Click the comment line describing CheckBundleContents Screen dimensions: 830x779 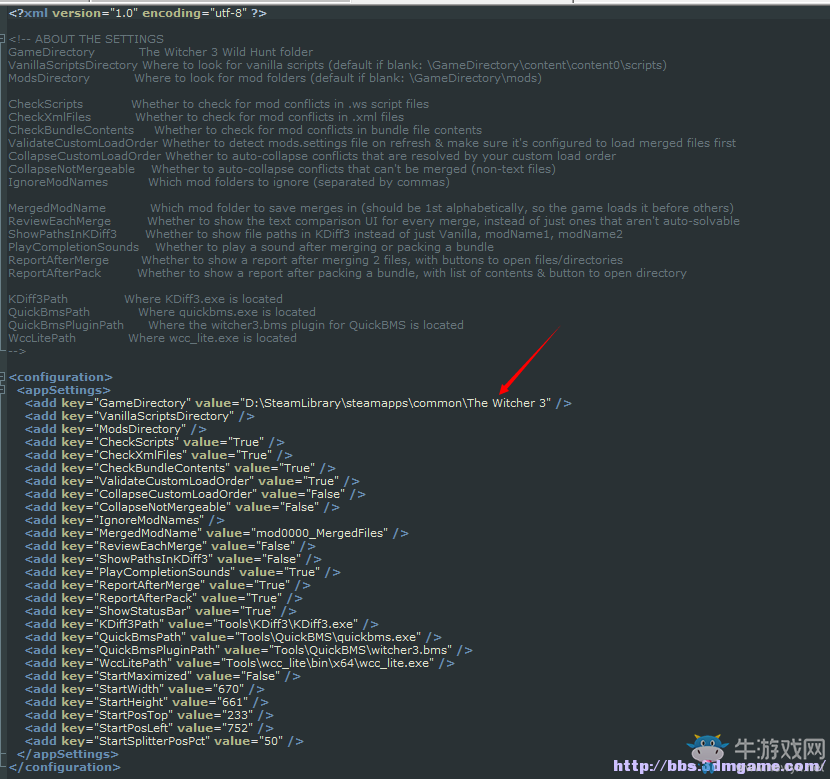[x=245, y=130]
